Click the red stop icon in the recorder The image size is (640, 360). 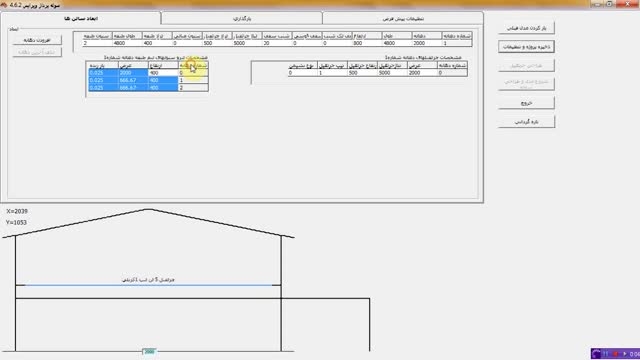(x=615, y=354)
